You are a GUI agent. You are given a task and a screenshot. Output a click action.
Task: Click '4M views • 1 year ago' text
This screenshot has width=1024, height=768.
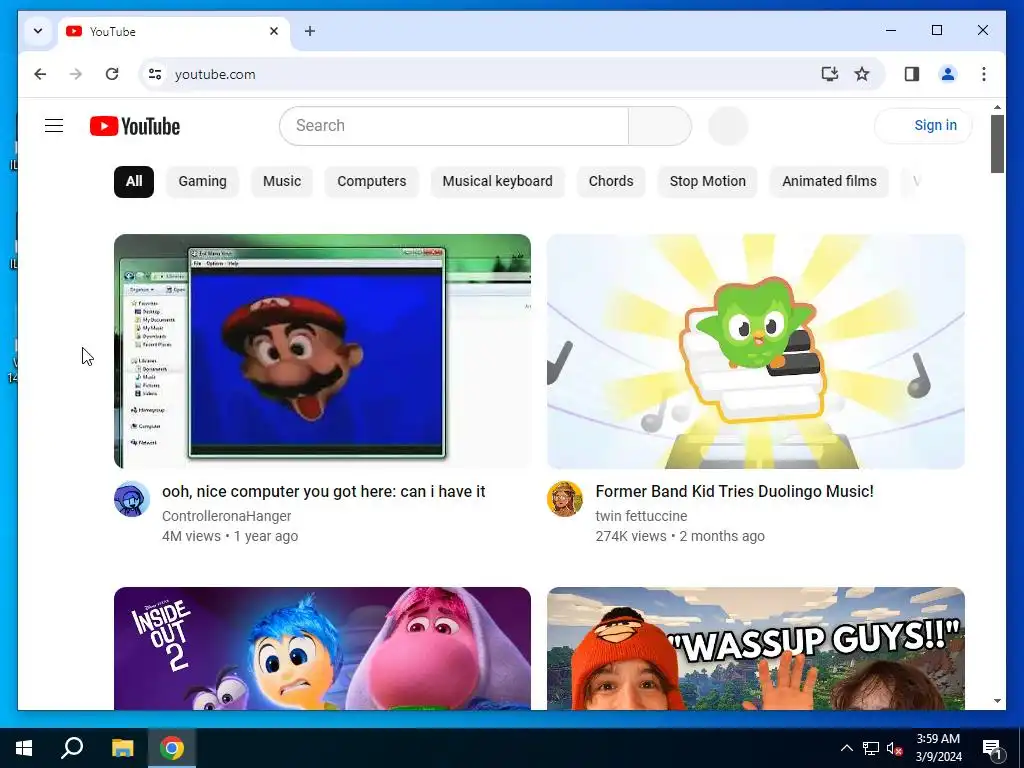point(230,536)
